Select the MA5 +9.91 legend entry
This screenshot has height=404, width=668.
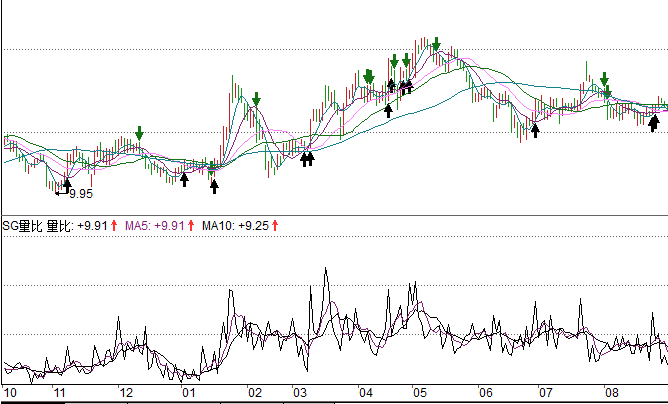click(x=155, y=225)
